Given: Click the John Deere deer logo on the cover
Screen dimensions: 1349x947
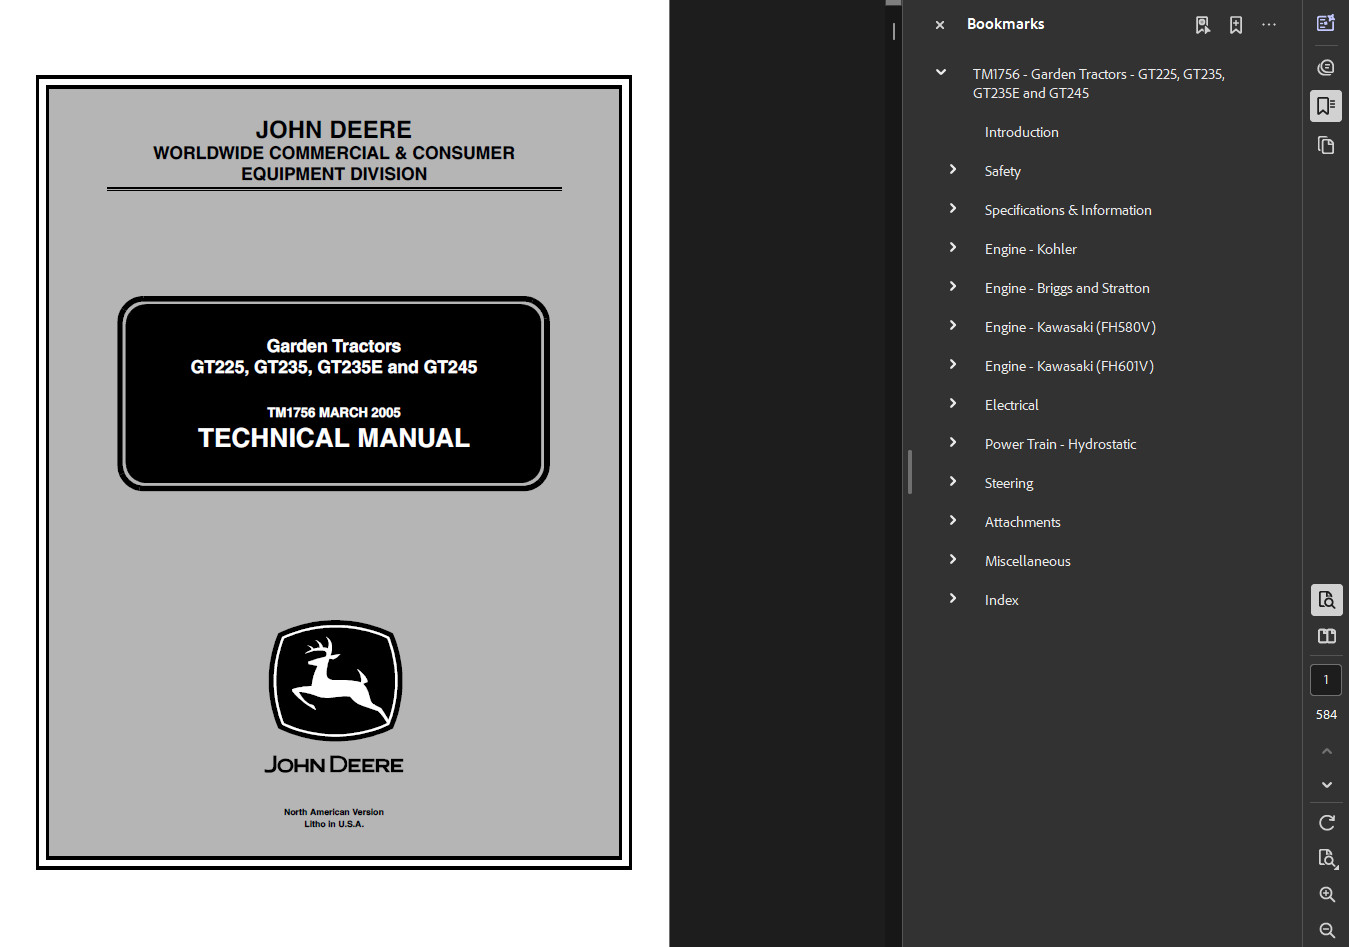Looking at the screenshot, I should tap(335, 680).
